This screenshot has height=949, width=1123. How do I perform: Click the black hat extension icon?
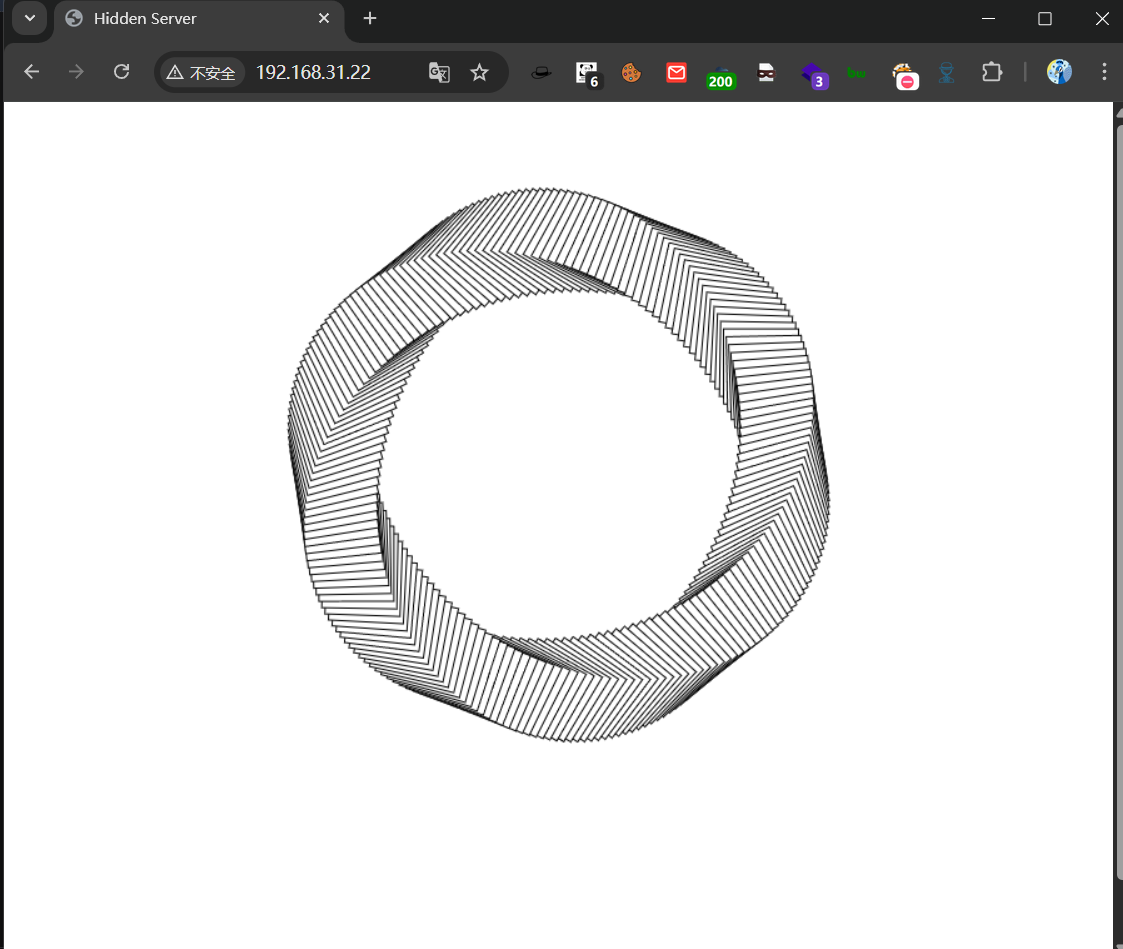click(541, 72)
